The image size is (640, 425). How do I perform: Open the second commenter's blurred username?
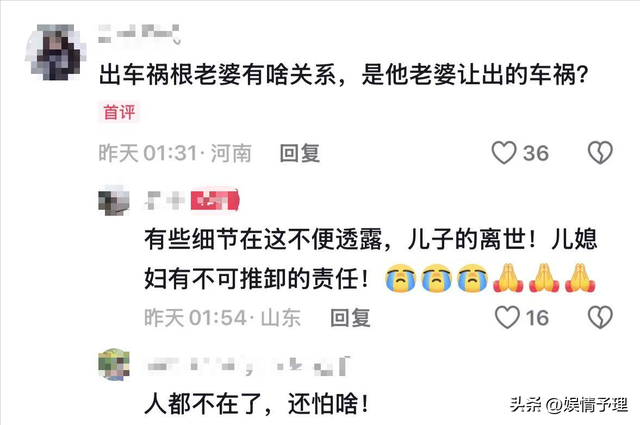point(164,200)
